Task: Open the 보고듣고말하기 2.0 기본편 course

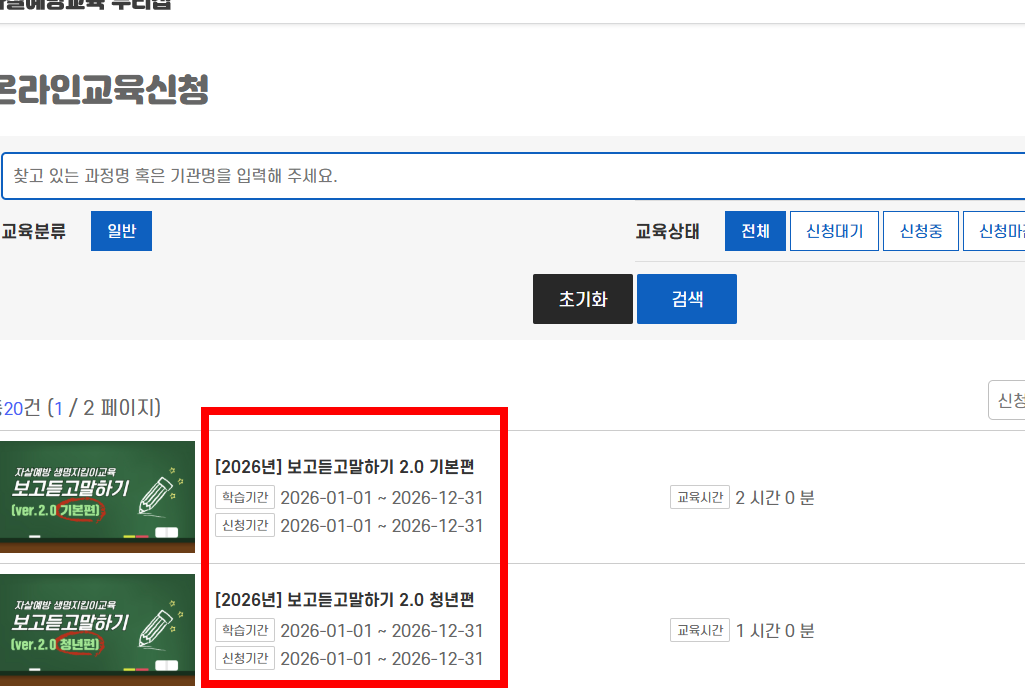Action: (346, 467)
